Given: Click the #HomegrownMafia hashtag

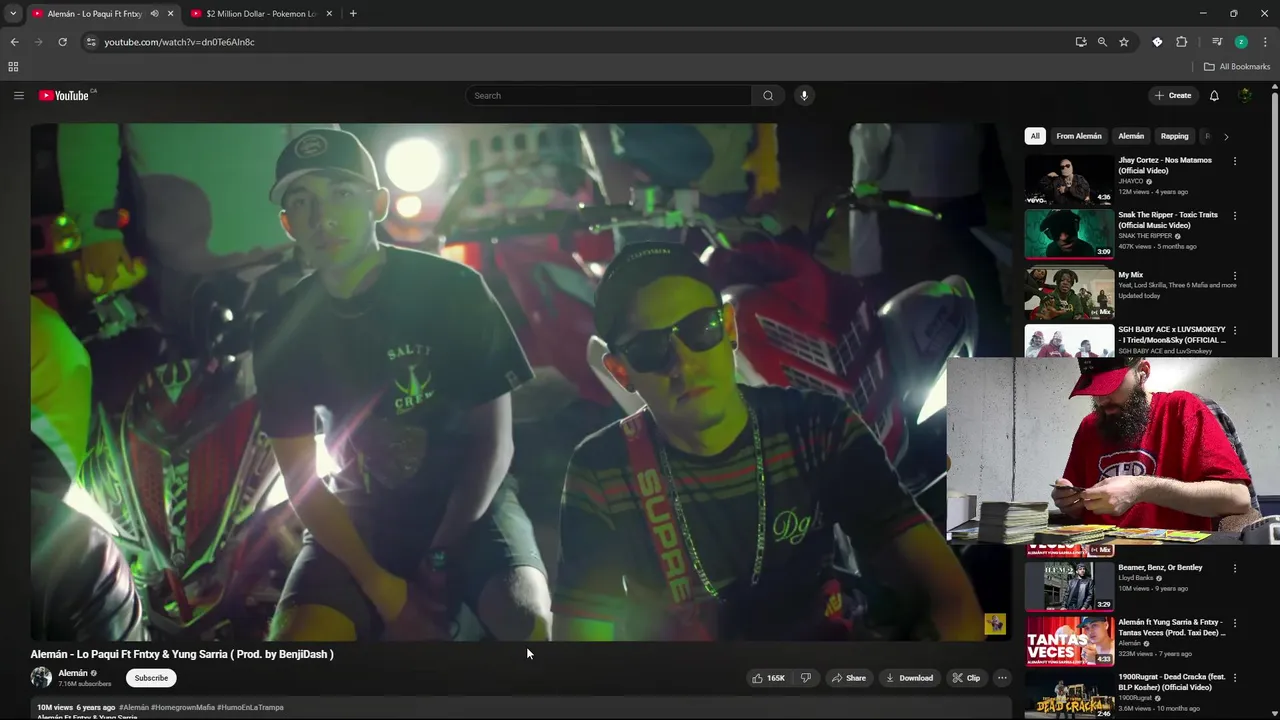Looking at the screenshot, I should (182, 707).
